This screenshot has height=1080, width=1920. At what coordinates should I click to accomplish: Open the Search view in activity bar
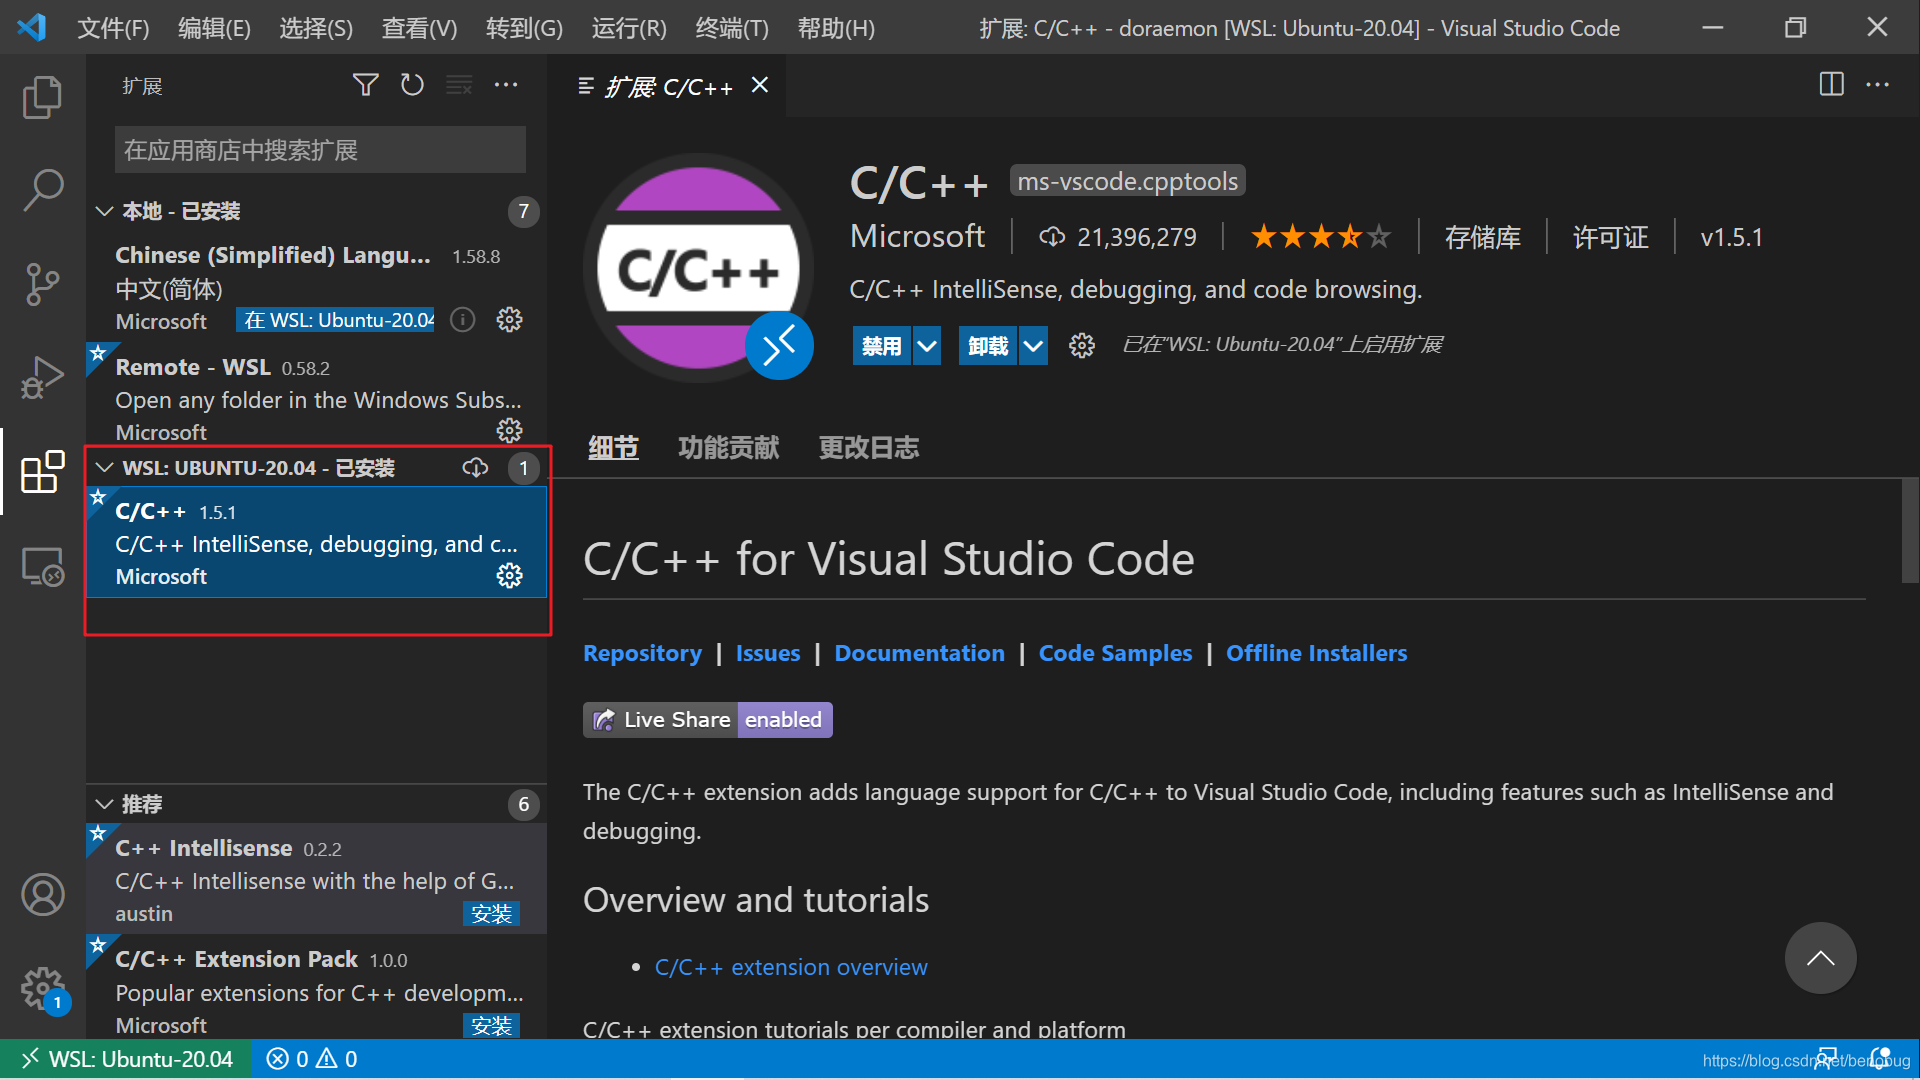click(x=42, y=189)
